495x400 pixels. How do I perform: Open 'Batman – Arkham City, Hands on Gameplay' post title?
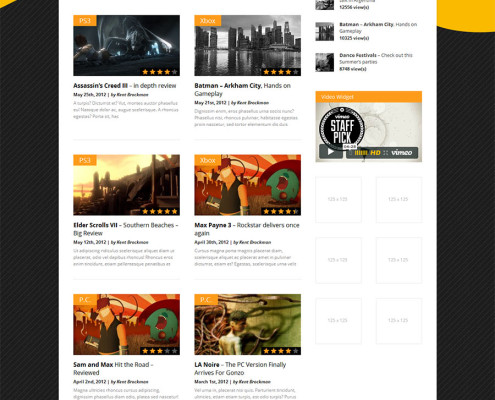(243, 90)
